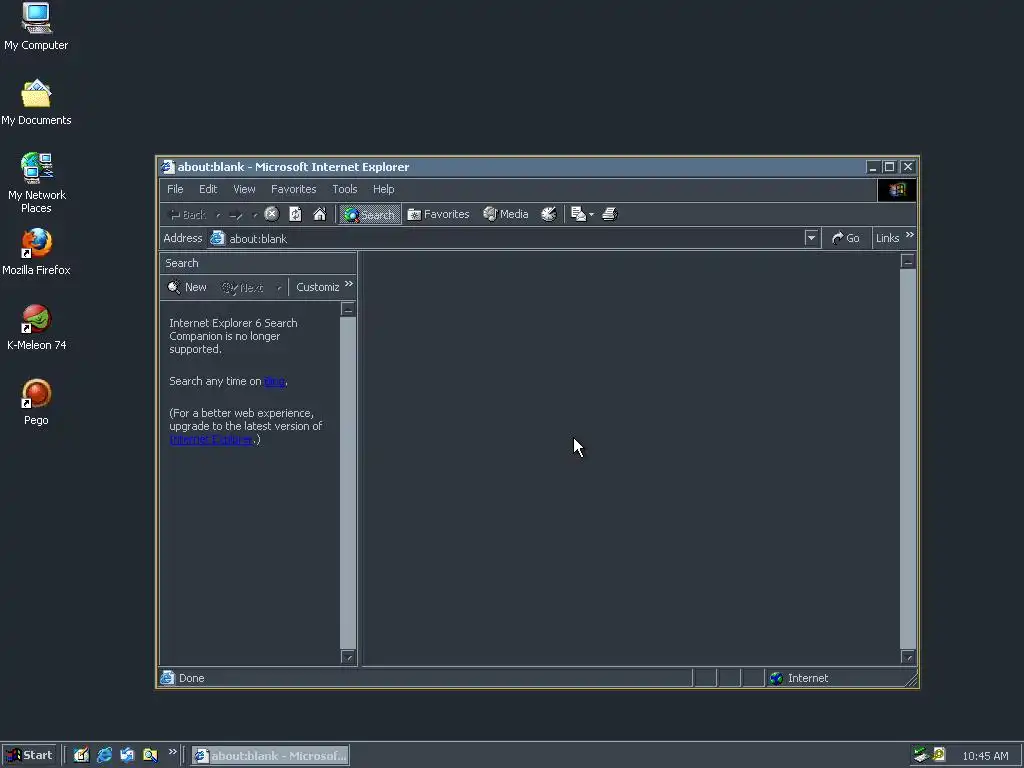
Task: Click the Go button
Action: point(845,238)
